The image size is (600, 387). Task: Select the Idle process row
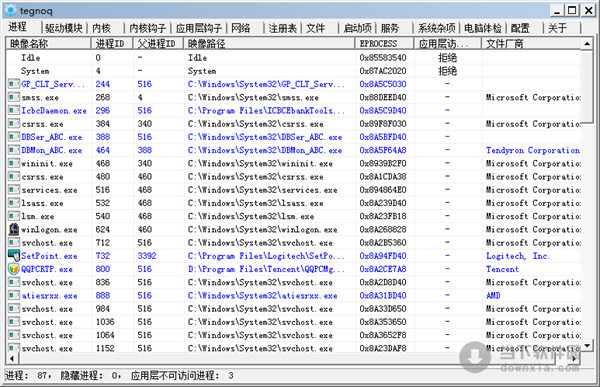pyautogui.click(x=293, y=57)
